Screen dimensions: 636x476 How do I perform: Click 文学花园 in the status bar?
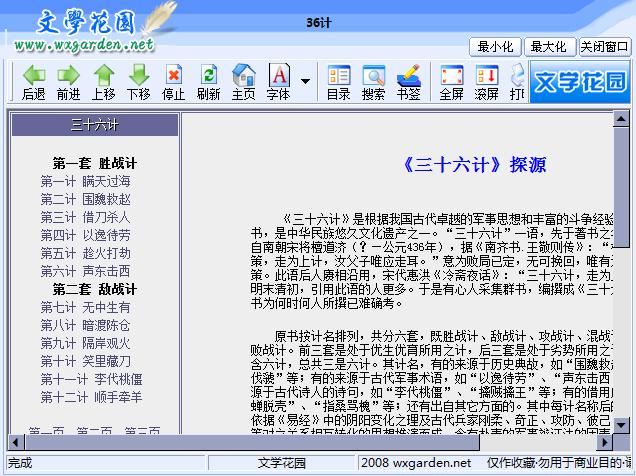click(281, 463)
